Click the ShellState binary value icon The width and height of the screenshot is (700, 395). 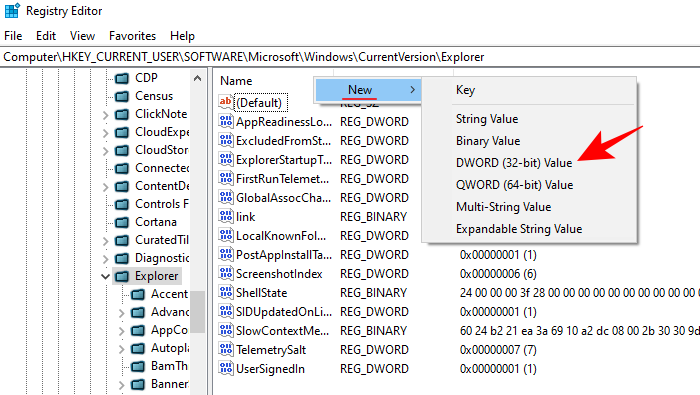point(225,292)
